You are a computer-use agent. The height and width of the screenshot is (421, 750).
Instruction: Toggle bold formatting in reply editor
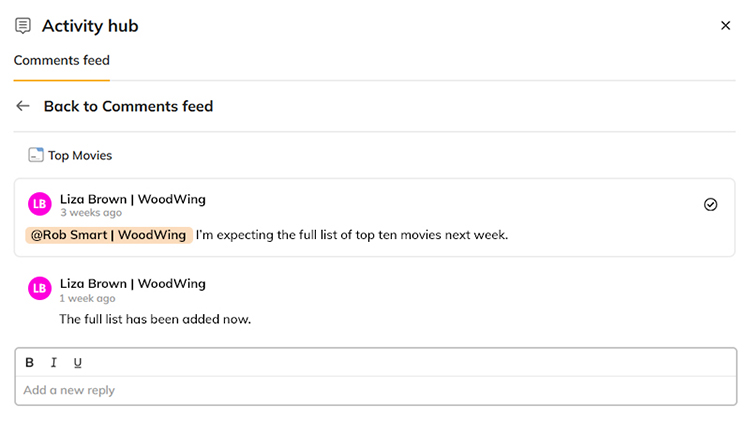(30, 362)
